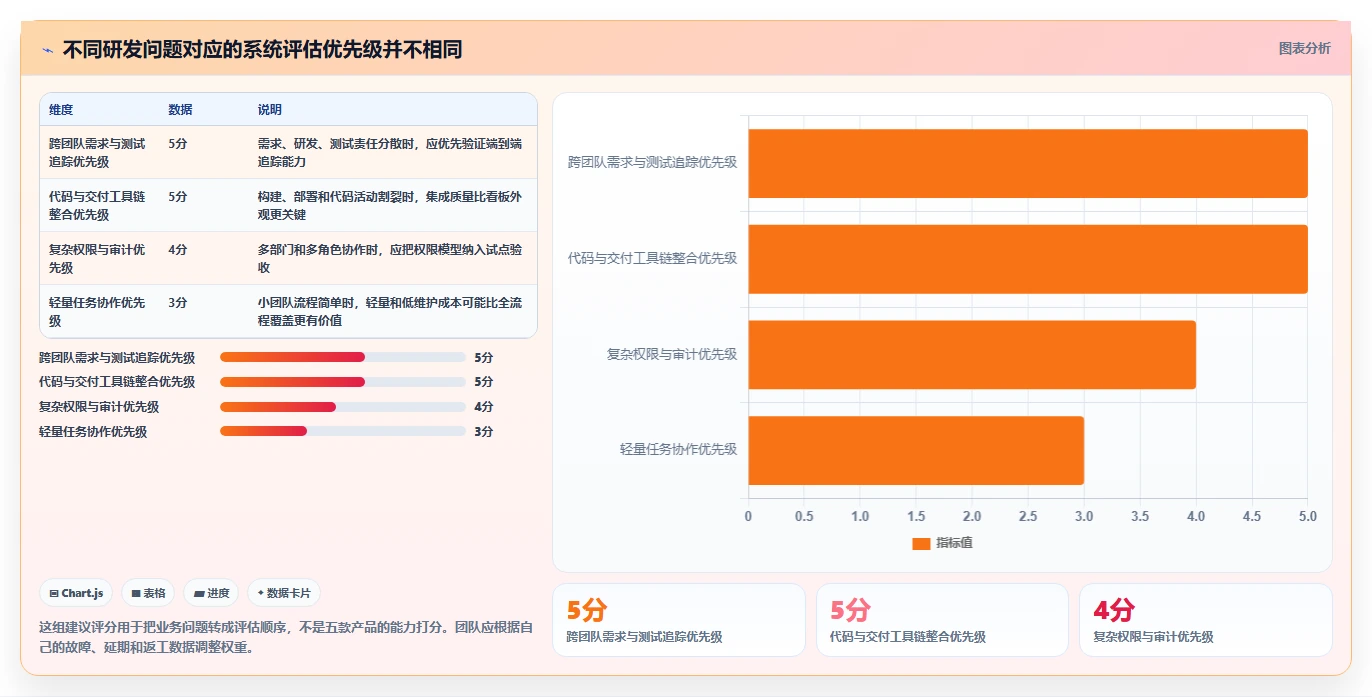Click the progress list label 复杂权限与审计优先级
Screen dimensions: 1372x697
pyautogui.click(x=99, y=407)
